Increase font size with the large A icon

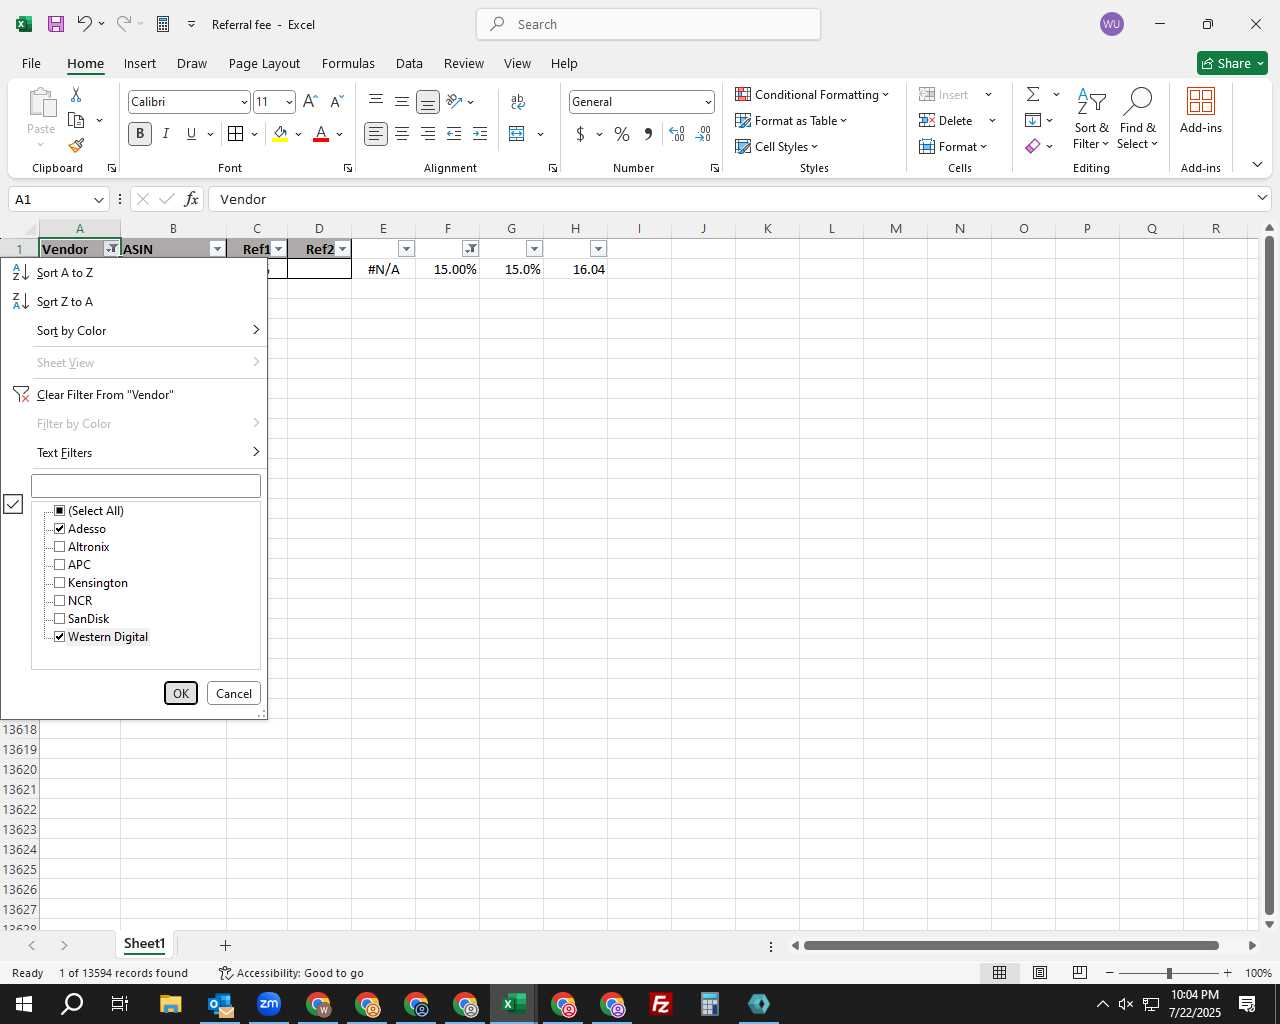click(x=310, y=101)
